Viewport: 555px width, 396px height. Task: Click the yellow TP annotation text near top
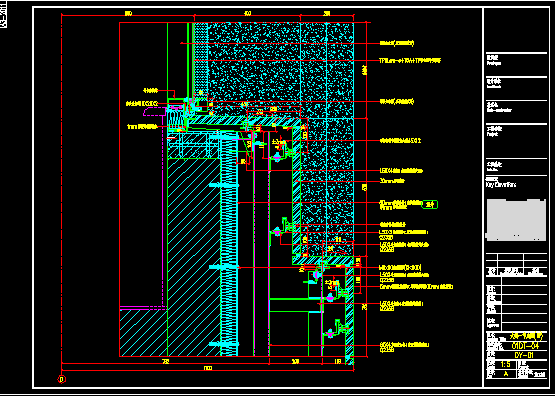(x=410, y=61)
